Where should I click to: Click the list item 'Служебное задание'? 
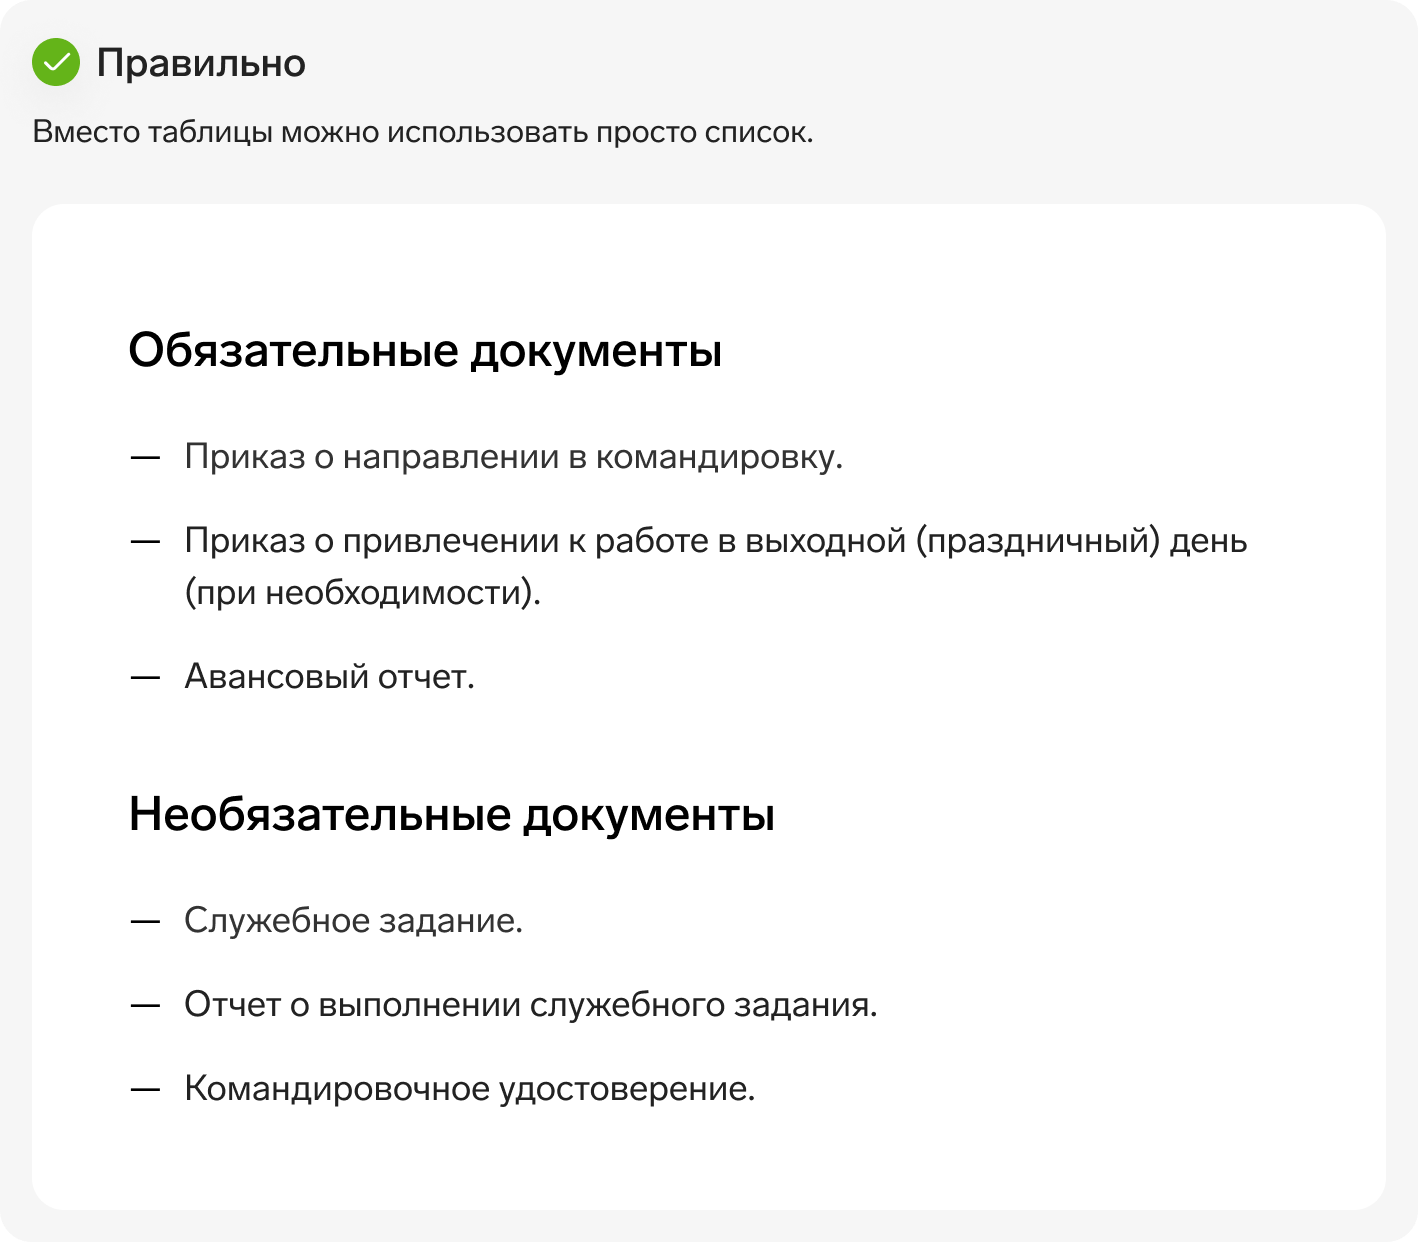point(354,920)
